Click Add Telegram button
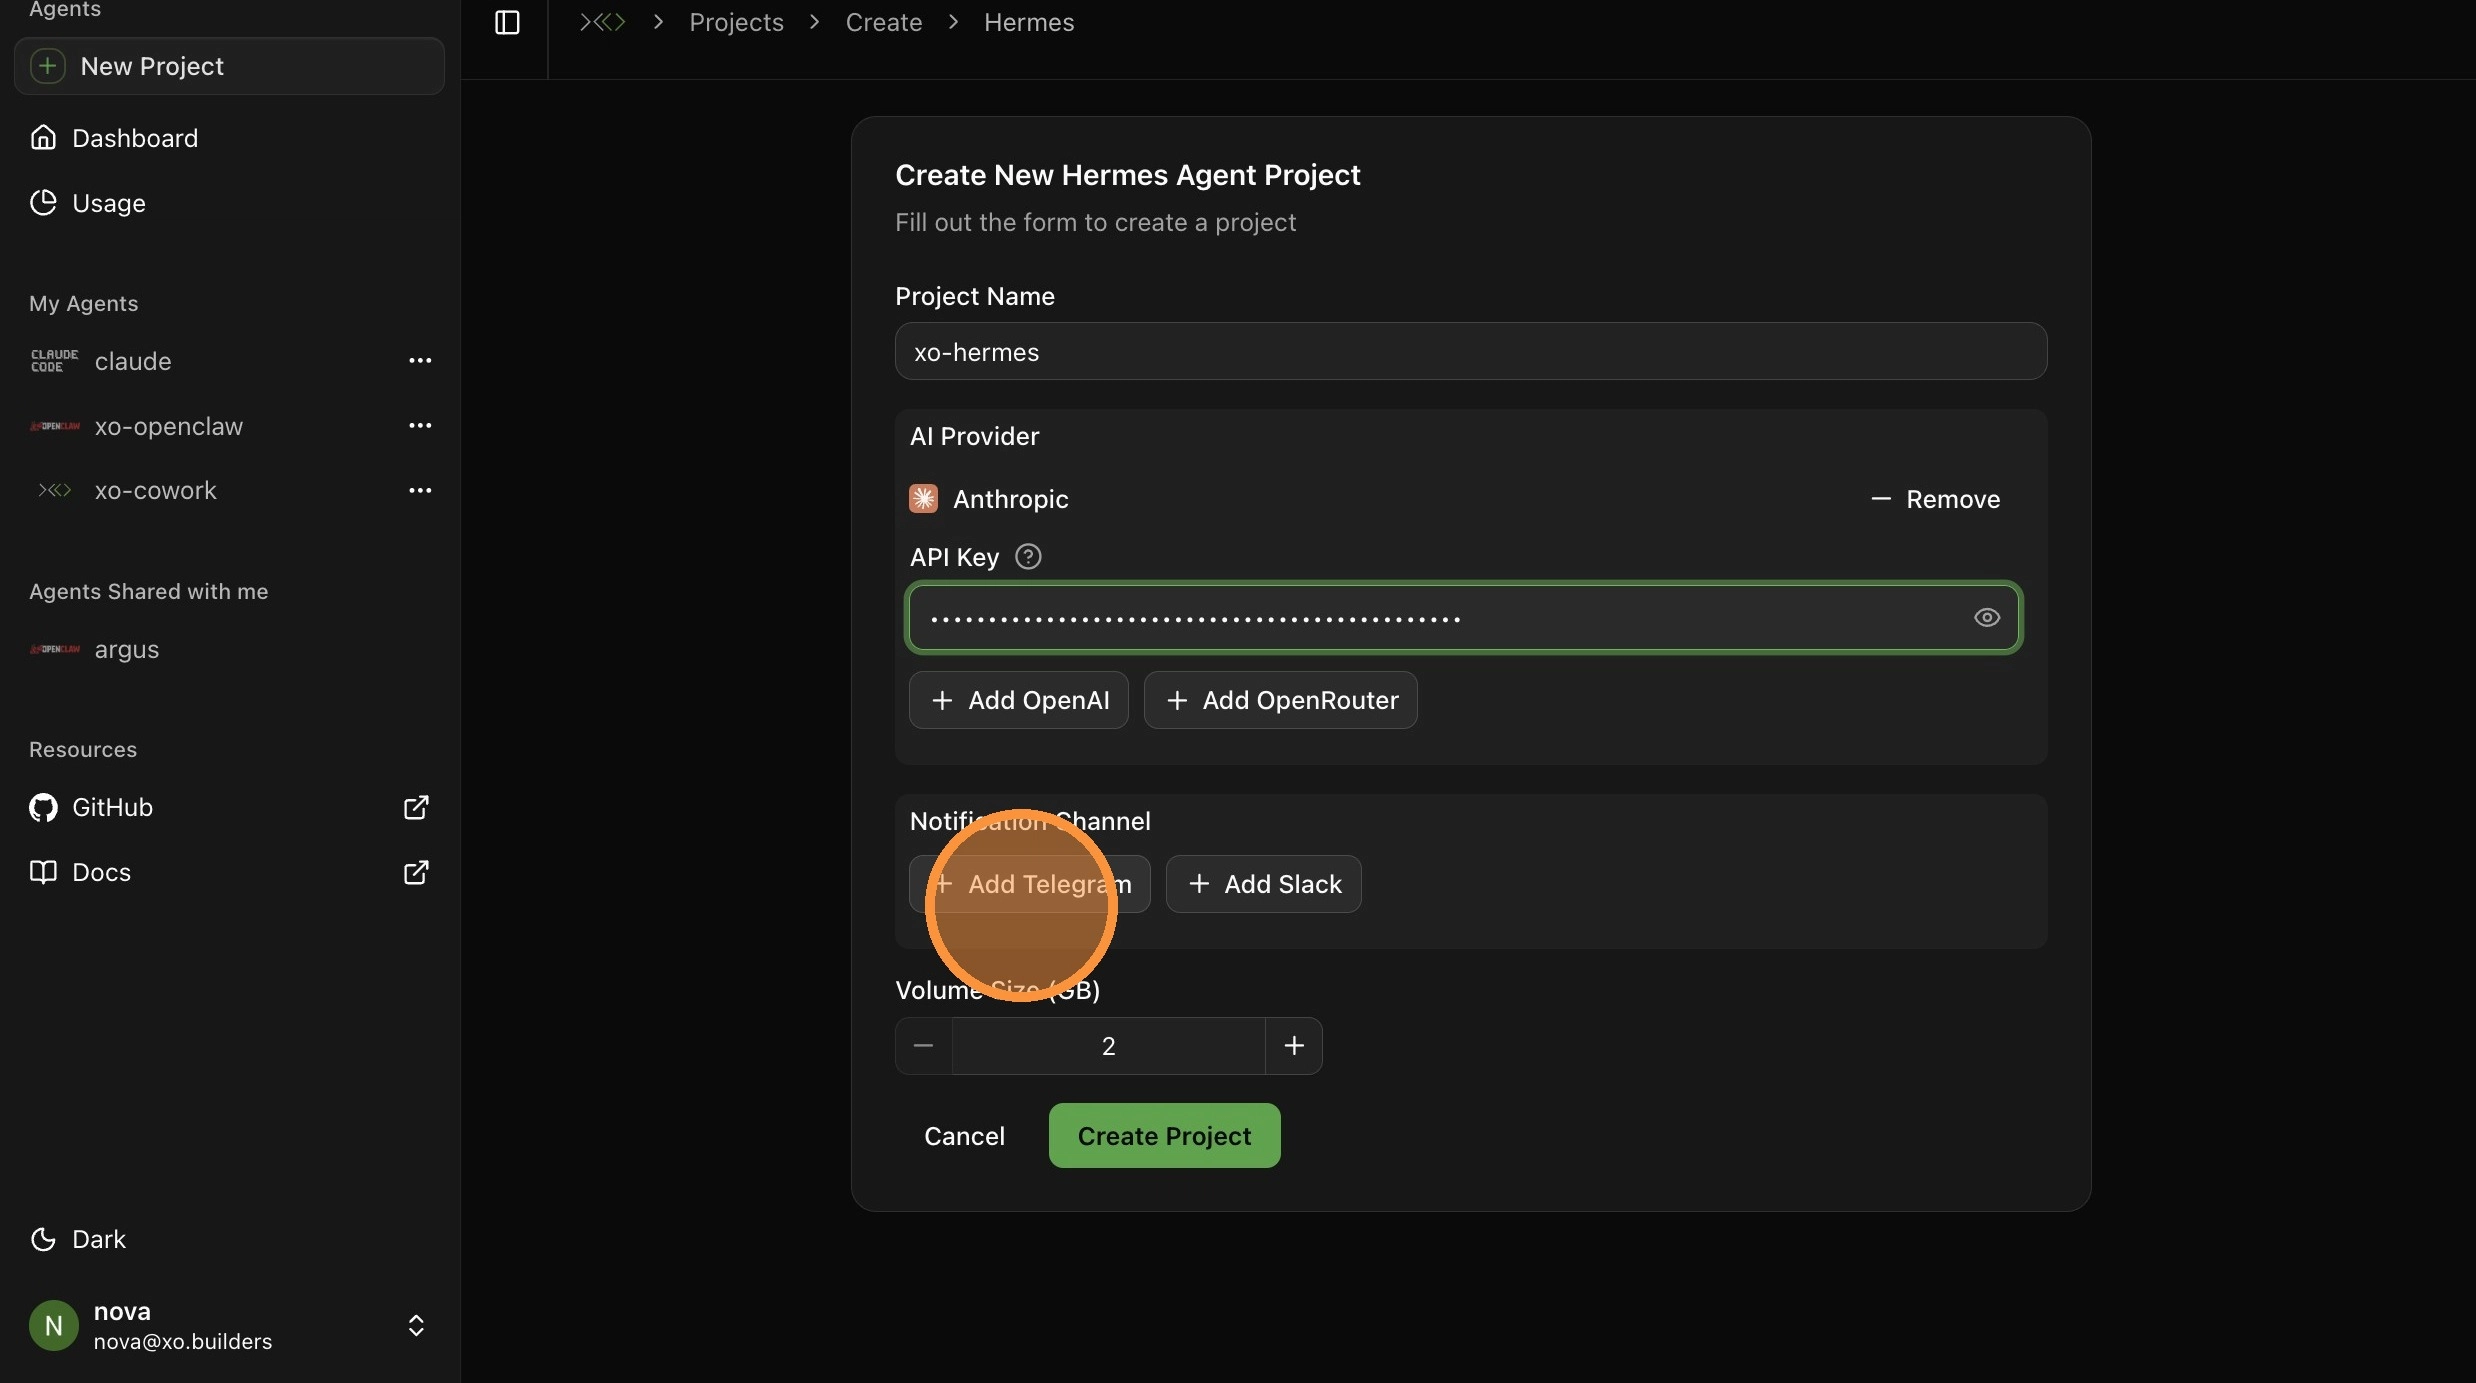 coord(1029,884)
